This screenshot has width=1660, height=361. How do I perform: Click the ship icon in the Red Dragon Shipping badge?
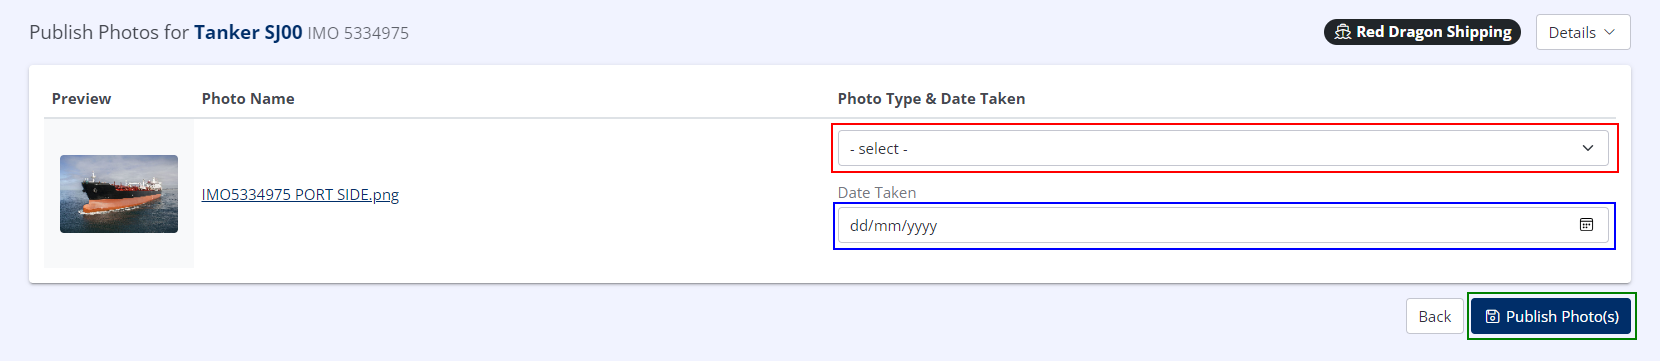click(x=1343, y=32)
